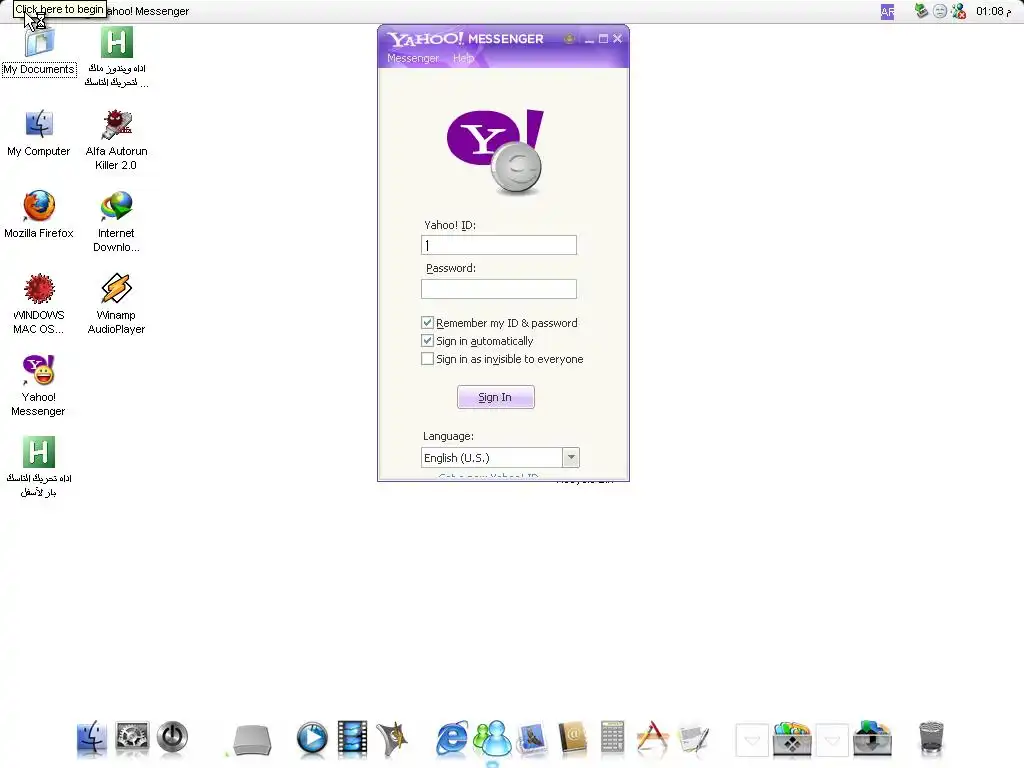
Task: Click the Yahoo! ID input field
Action: click(499, 246)
